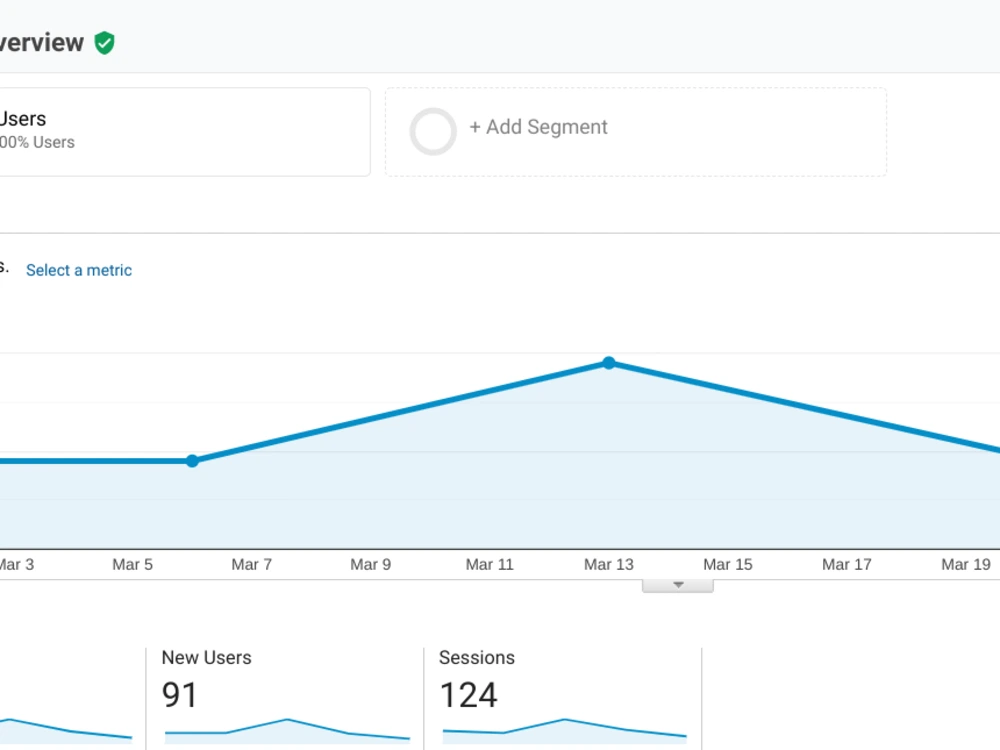
Task: Click the Mar 6 data point on chart
Action: click(x=192, y=460)
